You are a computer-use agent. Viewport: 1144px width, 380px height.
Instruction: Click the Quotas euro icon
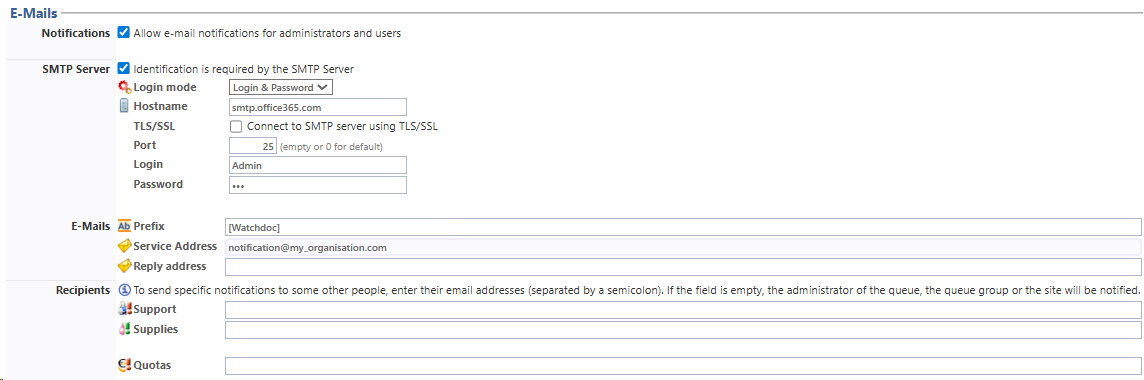124,365
